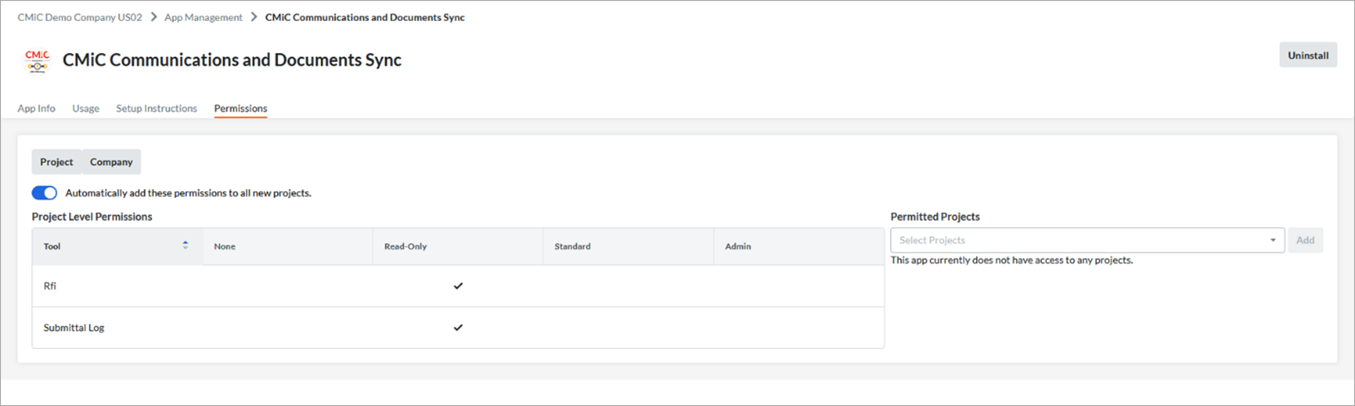Go to App Management breadcrumb
The width and height of the screenshot is (1355, 406).
(x=205, y=17)
